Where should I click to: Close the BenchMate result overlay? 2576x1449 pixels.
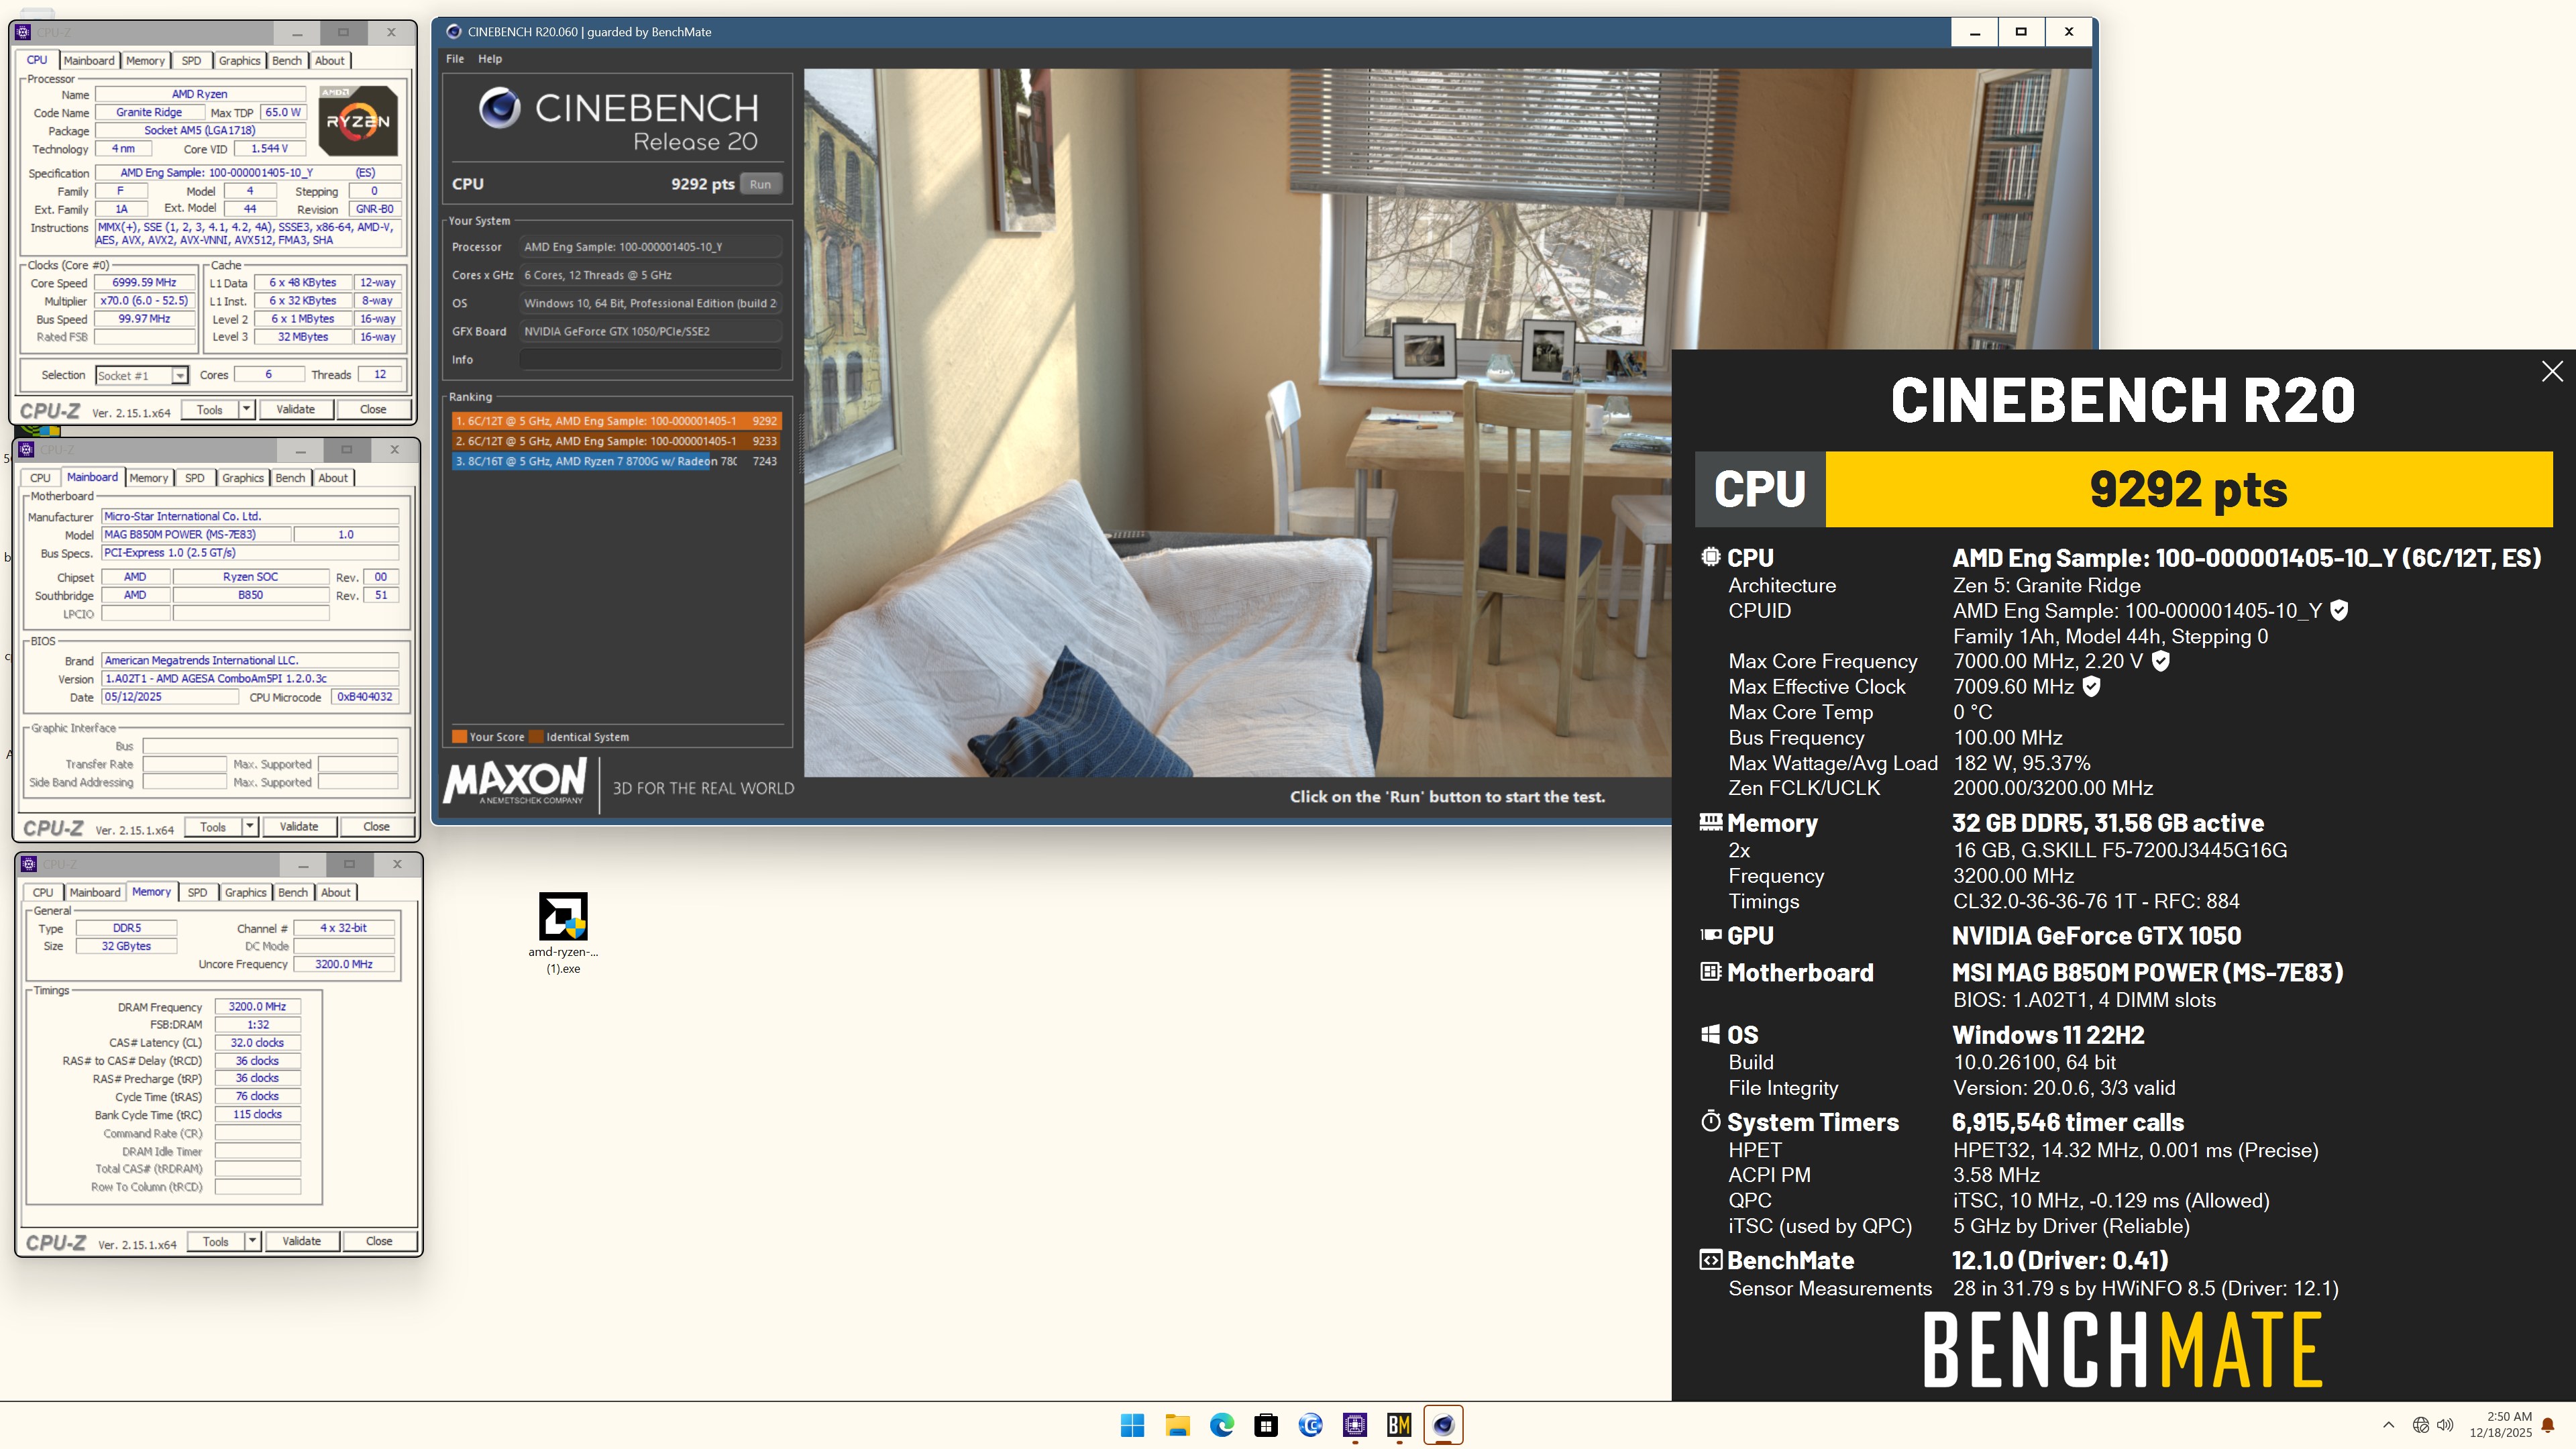pyautogui.click(x=2552, y=371)
